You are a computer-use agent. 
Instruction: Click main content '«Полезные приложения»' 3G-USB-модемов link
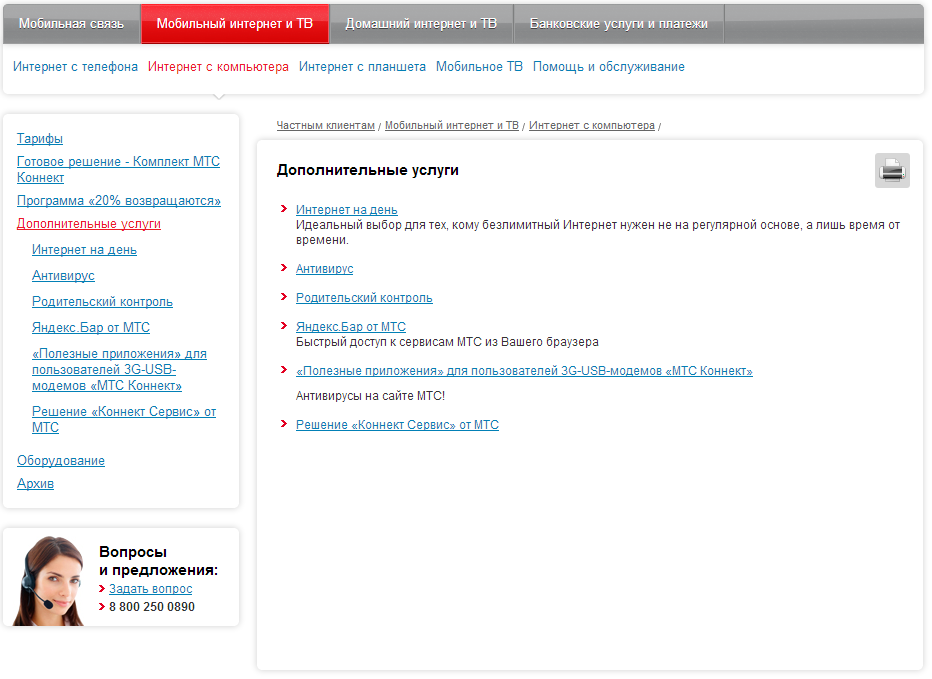[524, 371]
